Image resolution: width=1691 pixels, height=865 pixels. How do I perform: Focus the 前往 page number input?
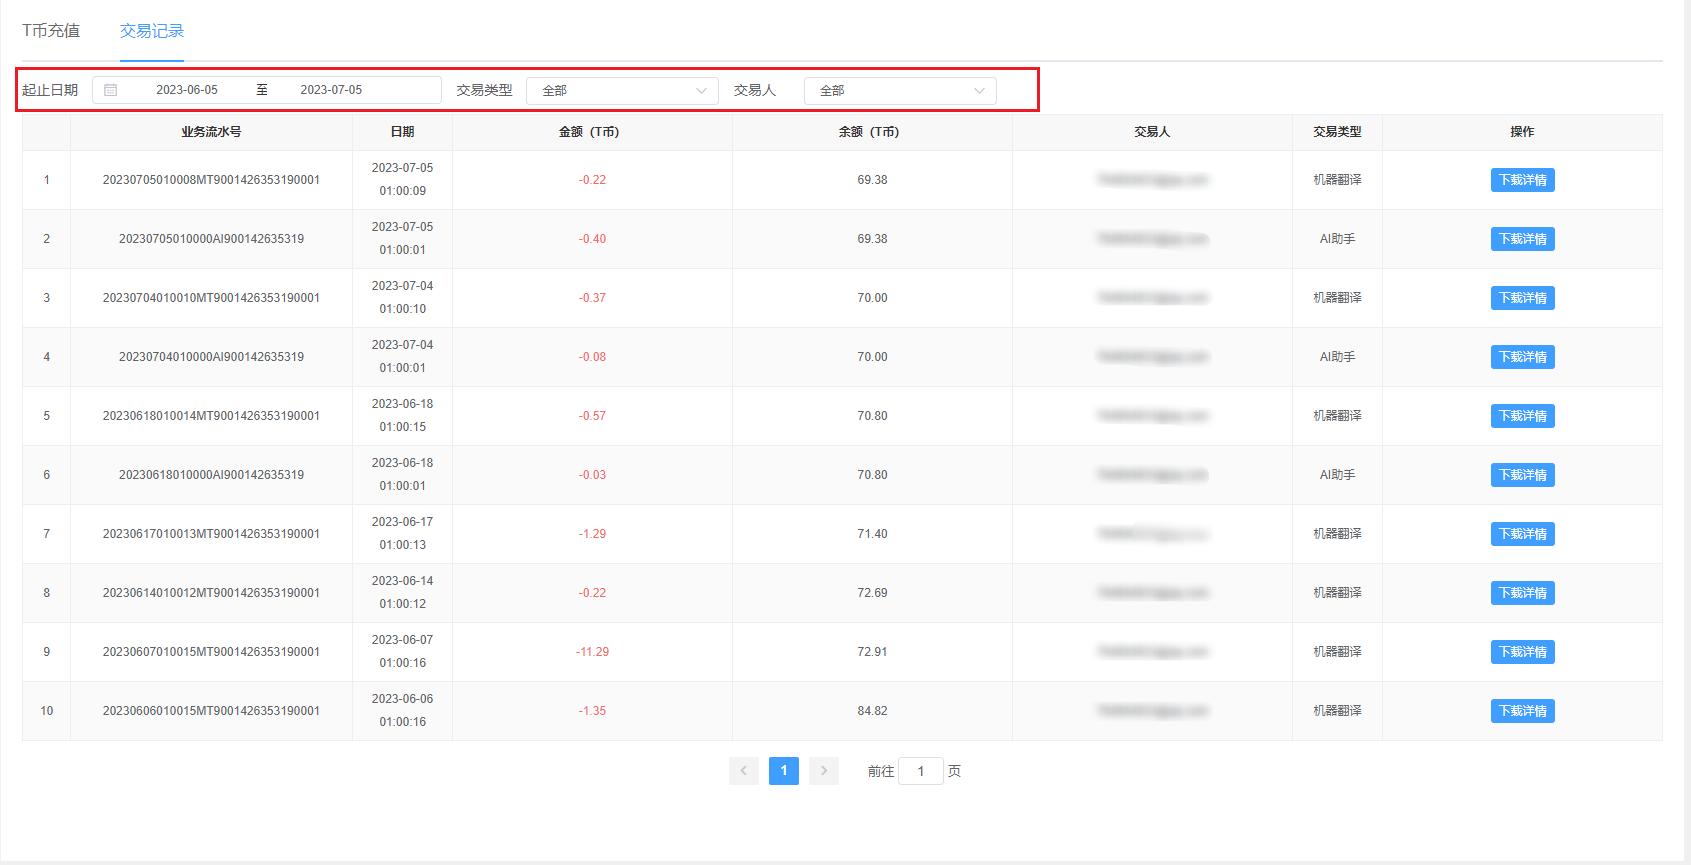(921, 771)
